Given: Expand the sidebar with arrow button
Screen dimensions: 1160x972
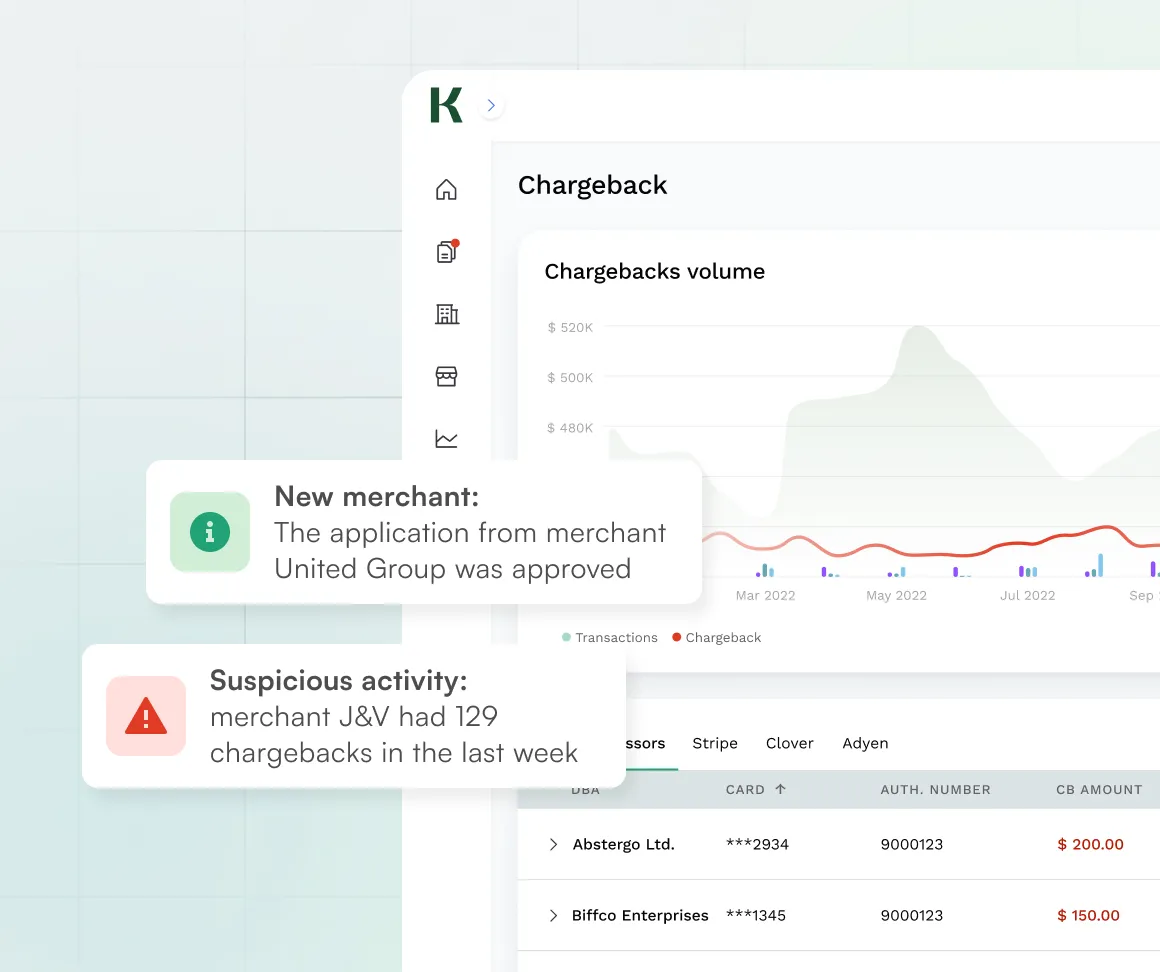Looking at the screenshot, I should (x=490, y=105).
